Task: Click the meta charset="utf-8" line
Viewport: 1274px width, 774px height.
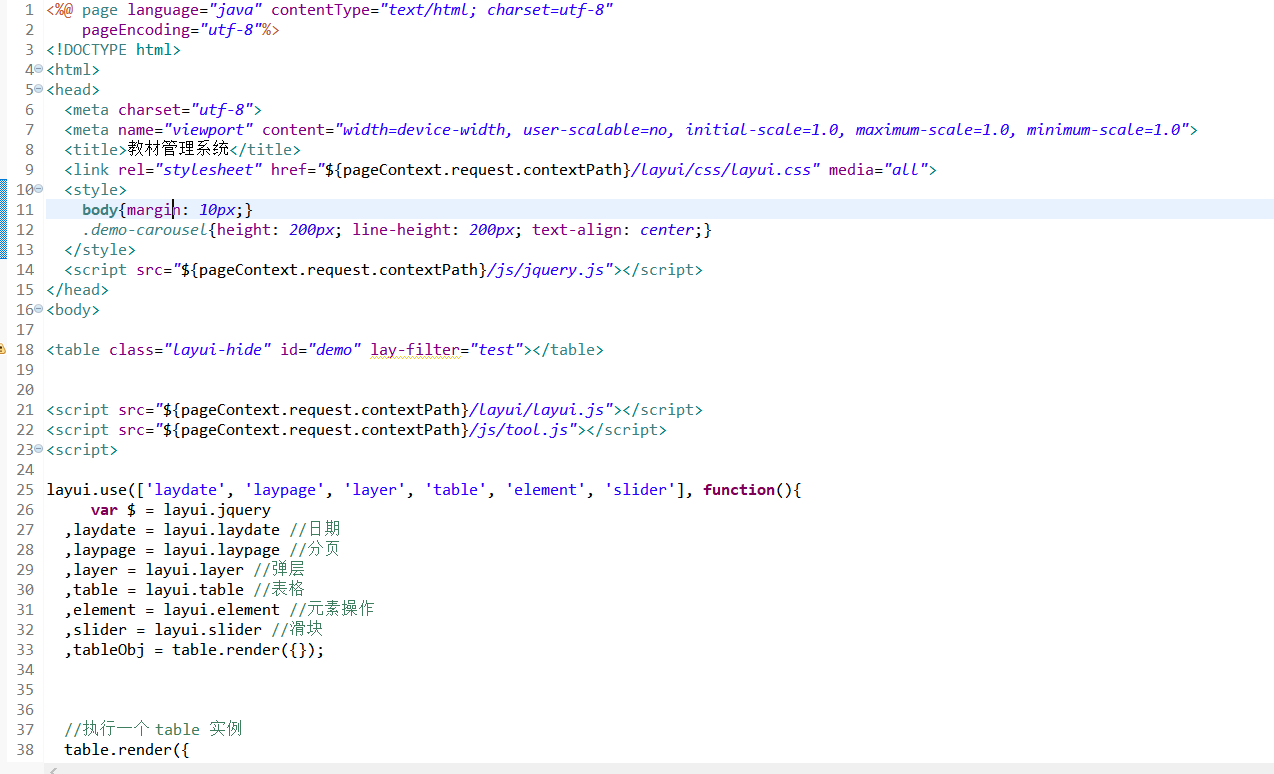Action: 163,109
